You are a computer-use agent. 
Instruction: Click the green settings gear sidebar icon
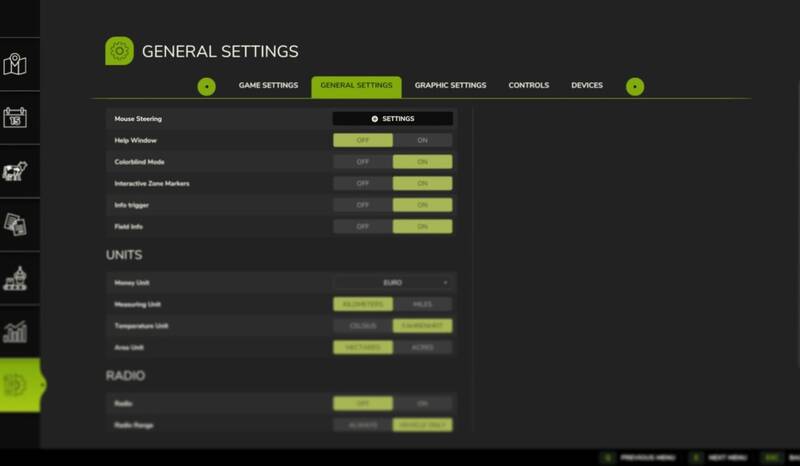(x=16, y=385)
